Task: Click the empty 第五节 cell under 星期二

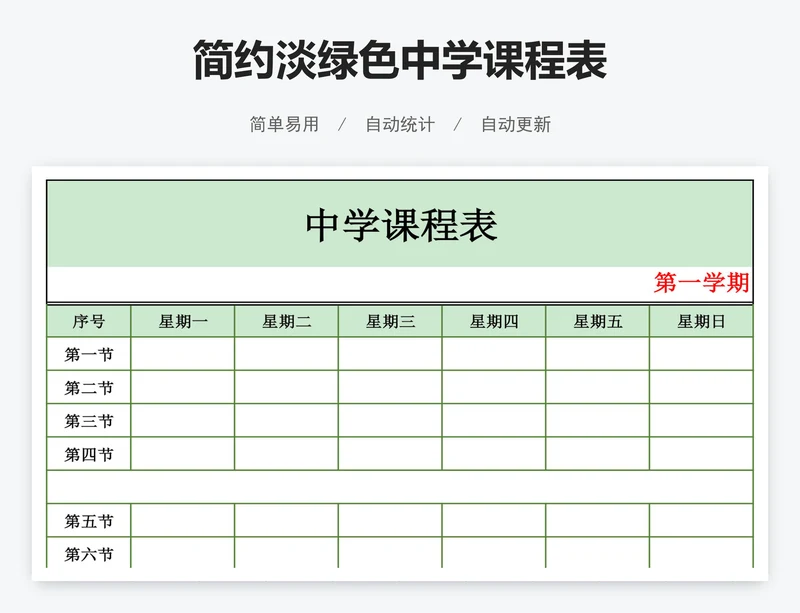Action: tap(286, 521)
